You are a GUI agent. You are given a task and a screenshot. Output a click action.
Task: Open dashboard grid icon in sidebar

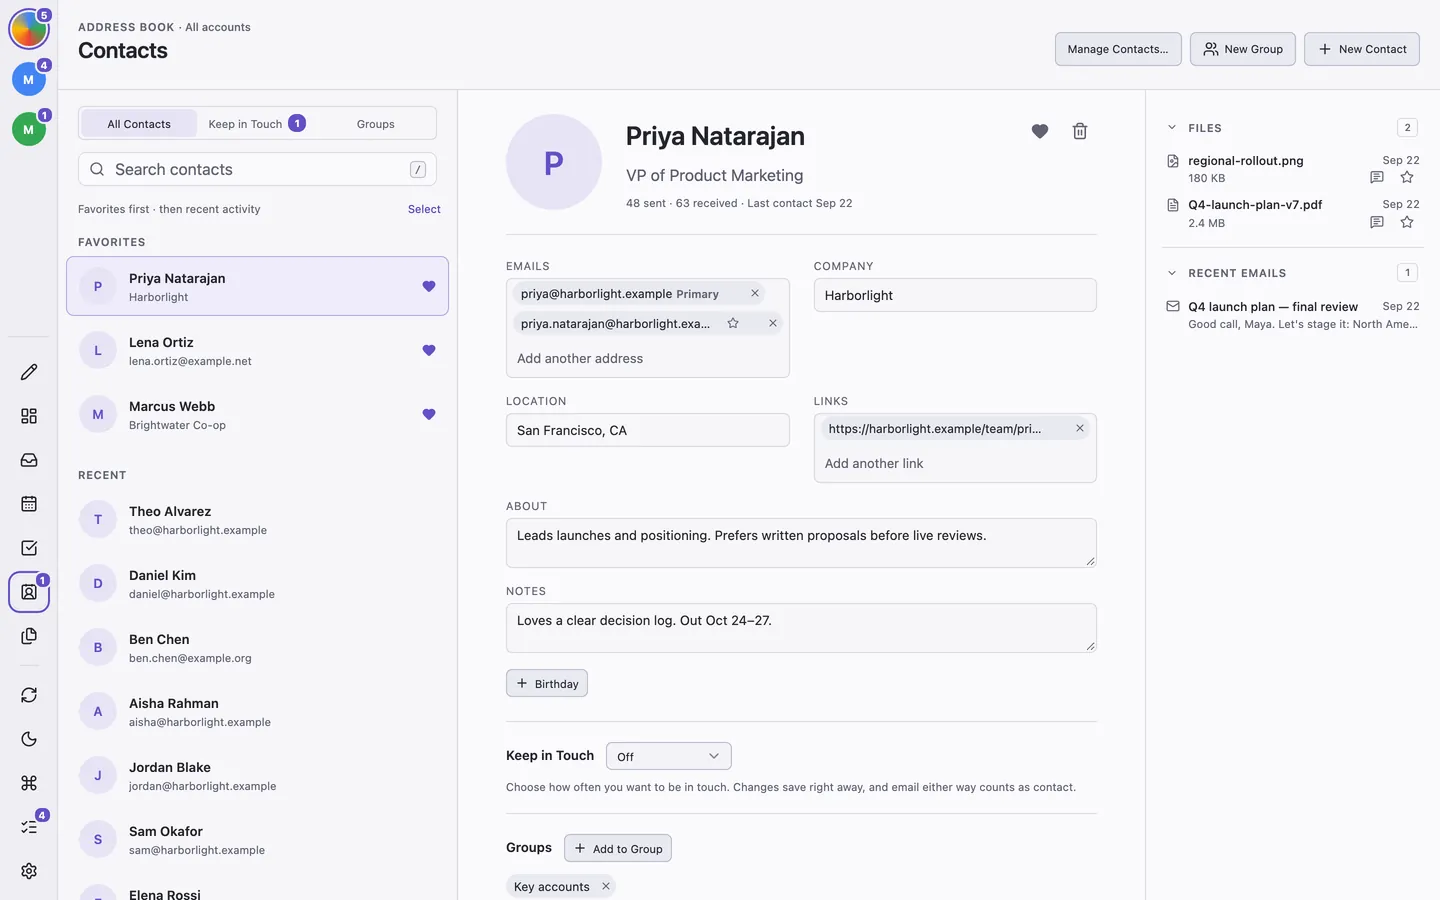coord(29,416)
